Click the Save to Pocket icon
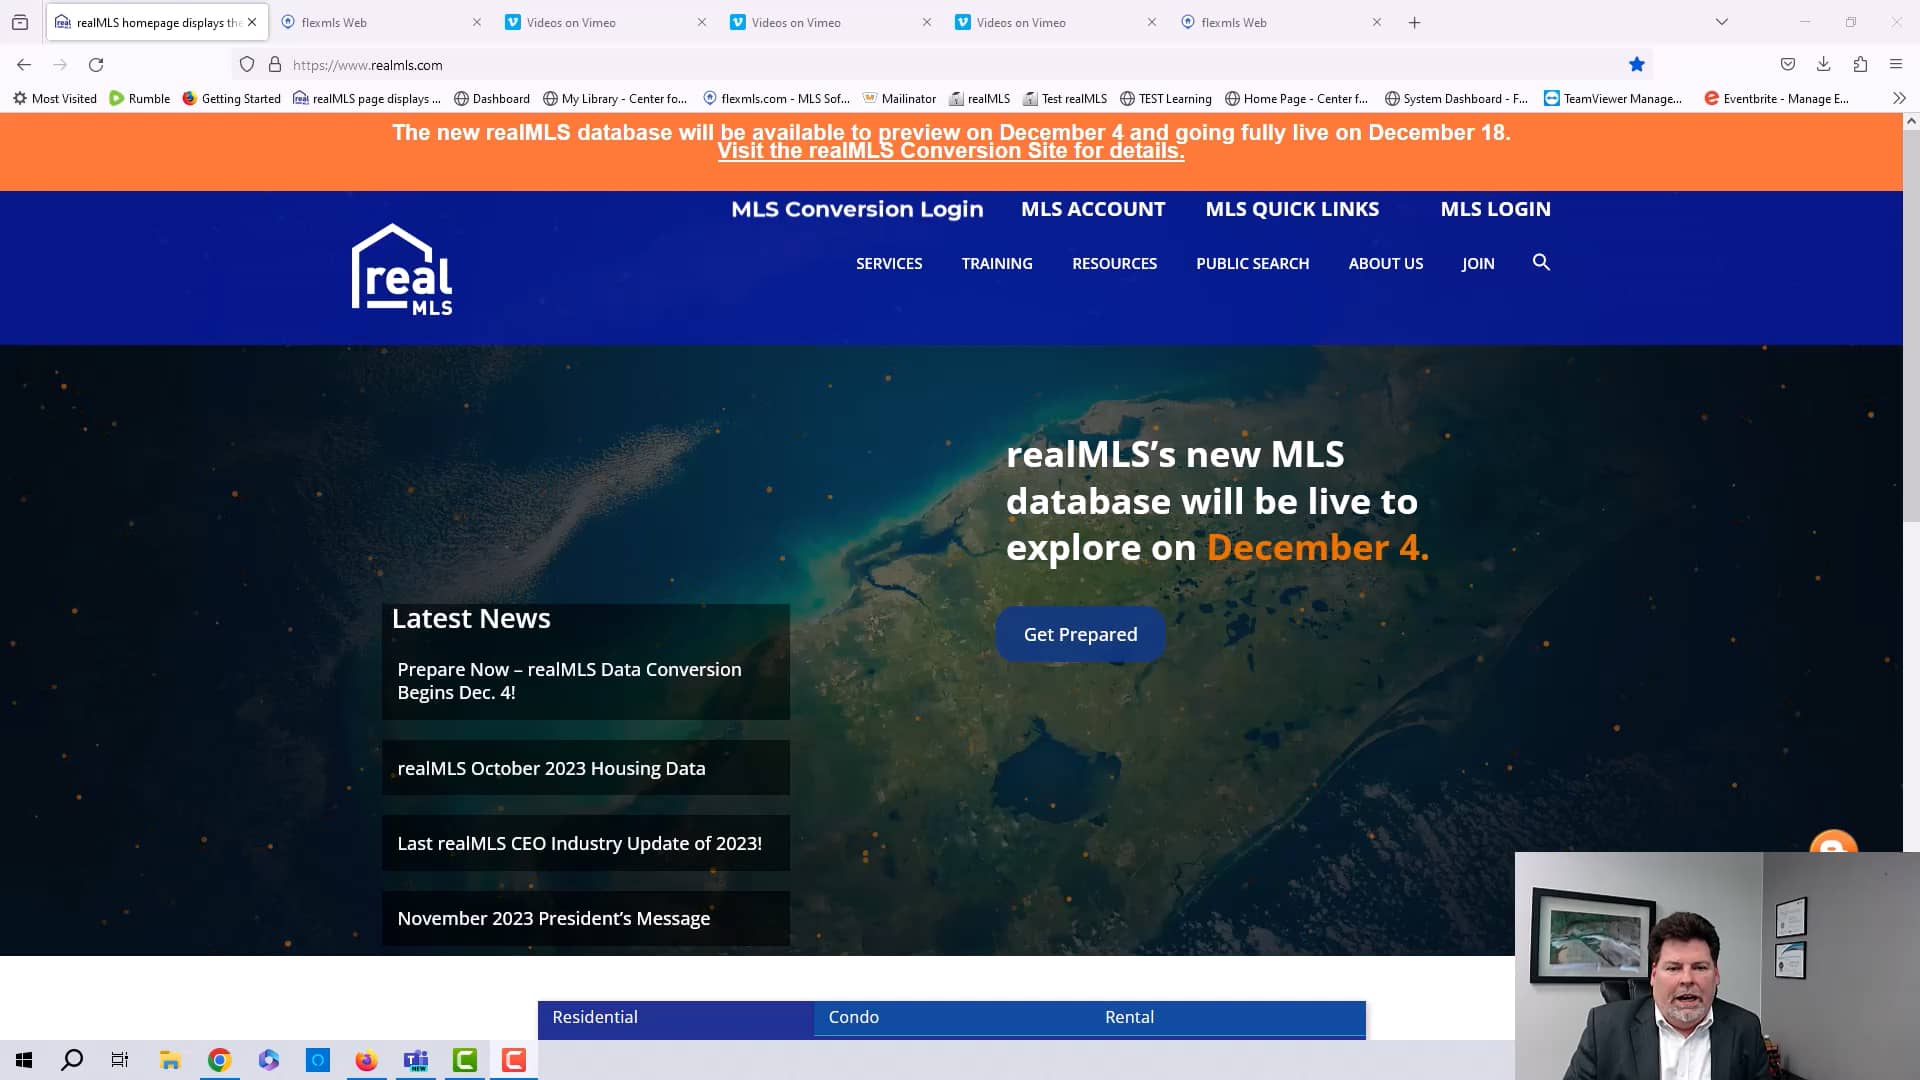The width and height of the screenshot is (1920, 1080). 1787,65
